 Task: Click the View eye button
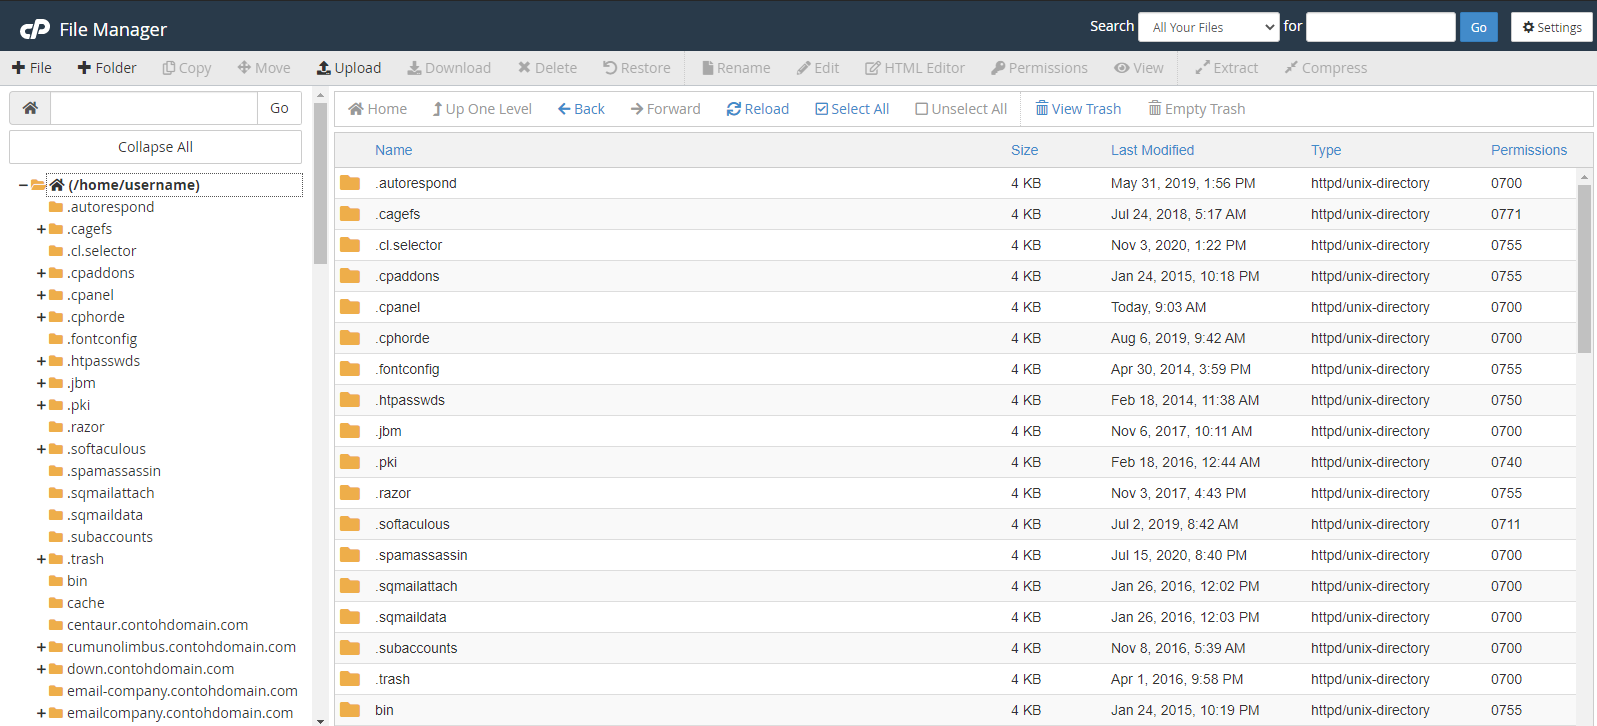pos(1139,68)
